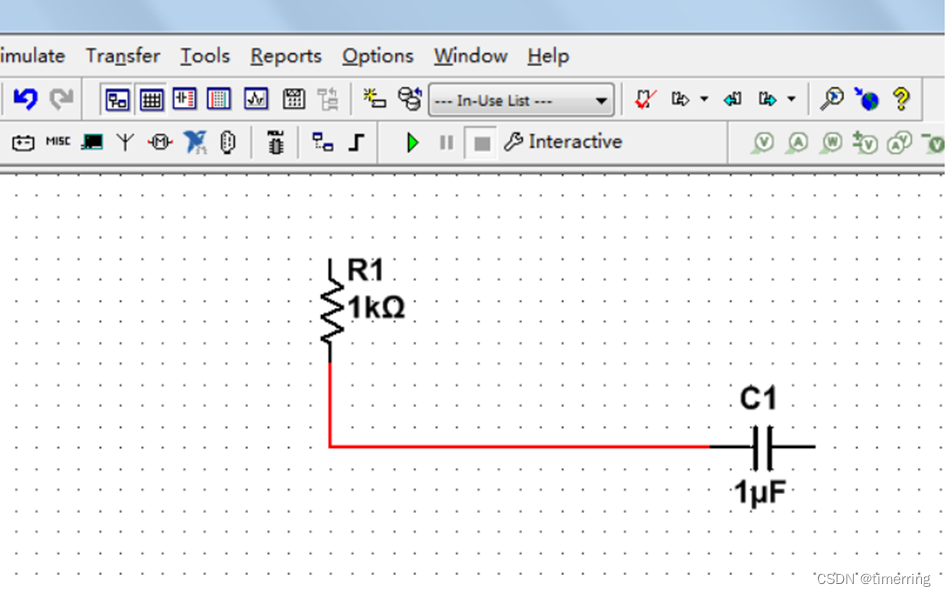Click the C1 reference label

(758, 399)
